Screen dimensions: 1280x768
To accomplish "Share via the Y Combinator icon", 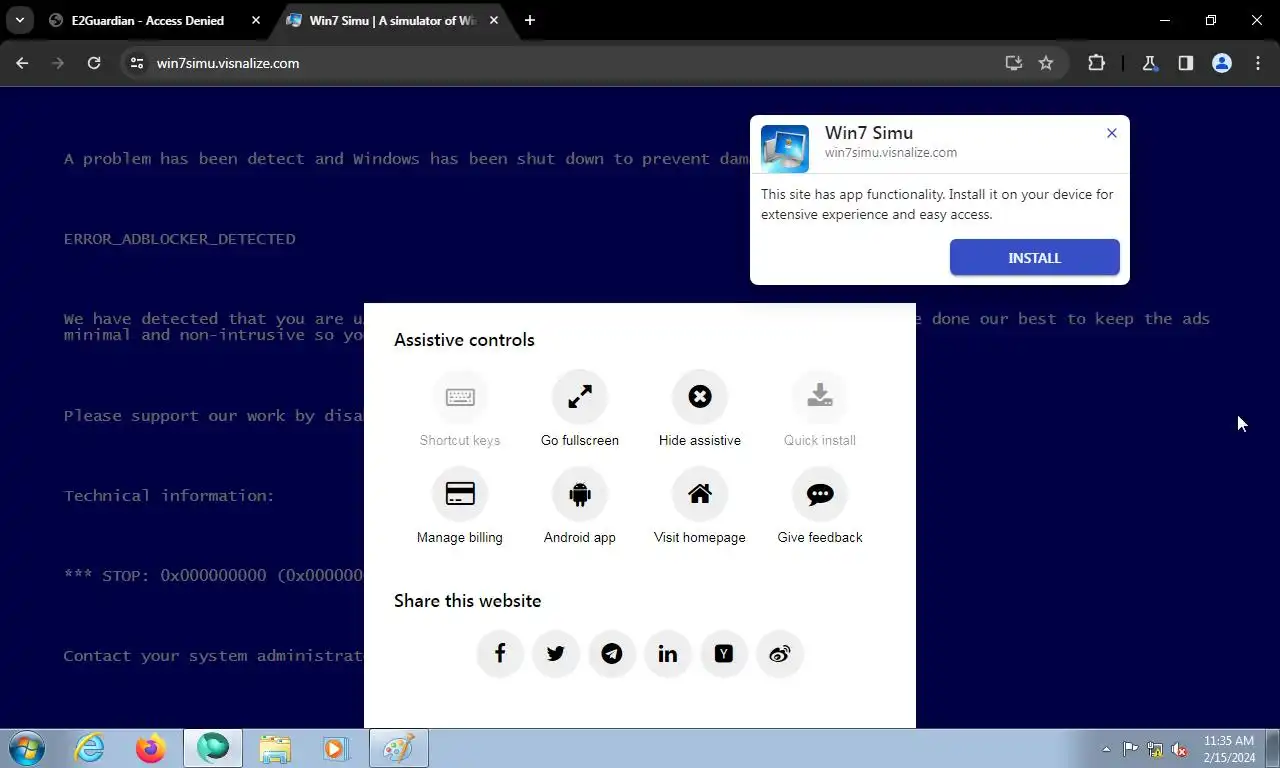I will click(724, 654).
